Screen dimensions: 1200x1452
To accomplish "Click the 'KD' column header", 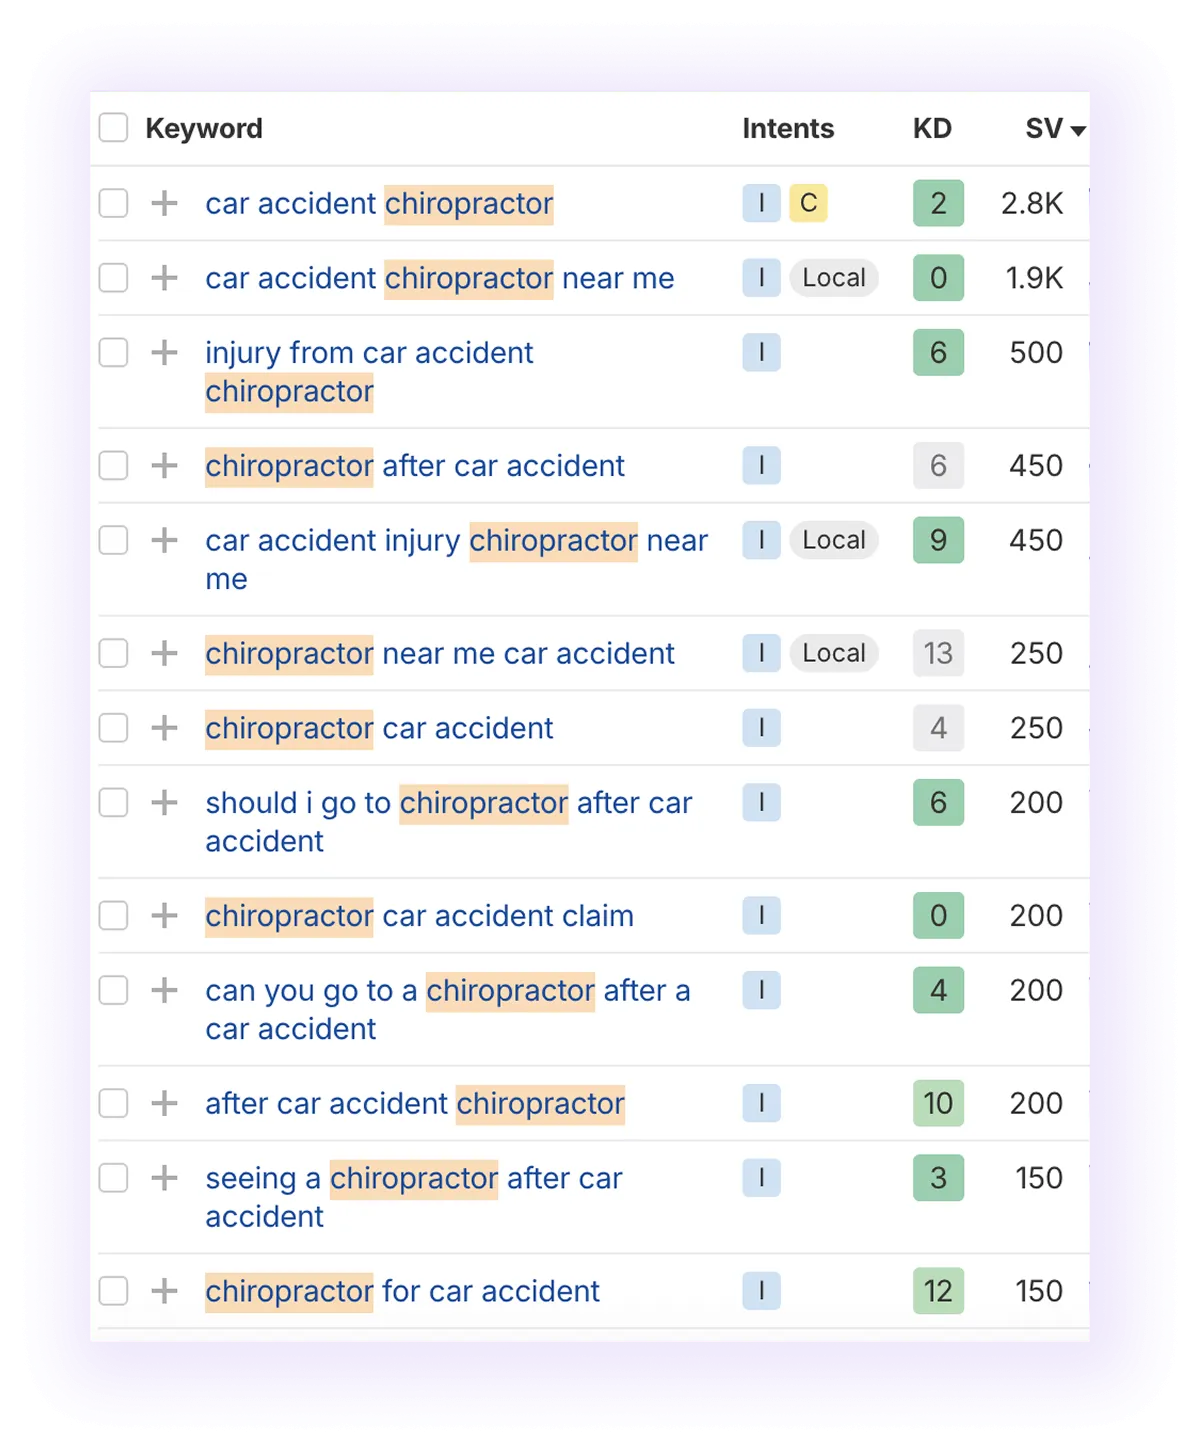I will 932,128.
